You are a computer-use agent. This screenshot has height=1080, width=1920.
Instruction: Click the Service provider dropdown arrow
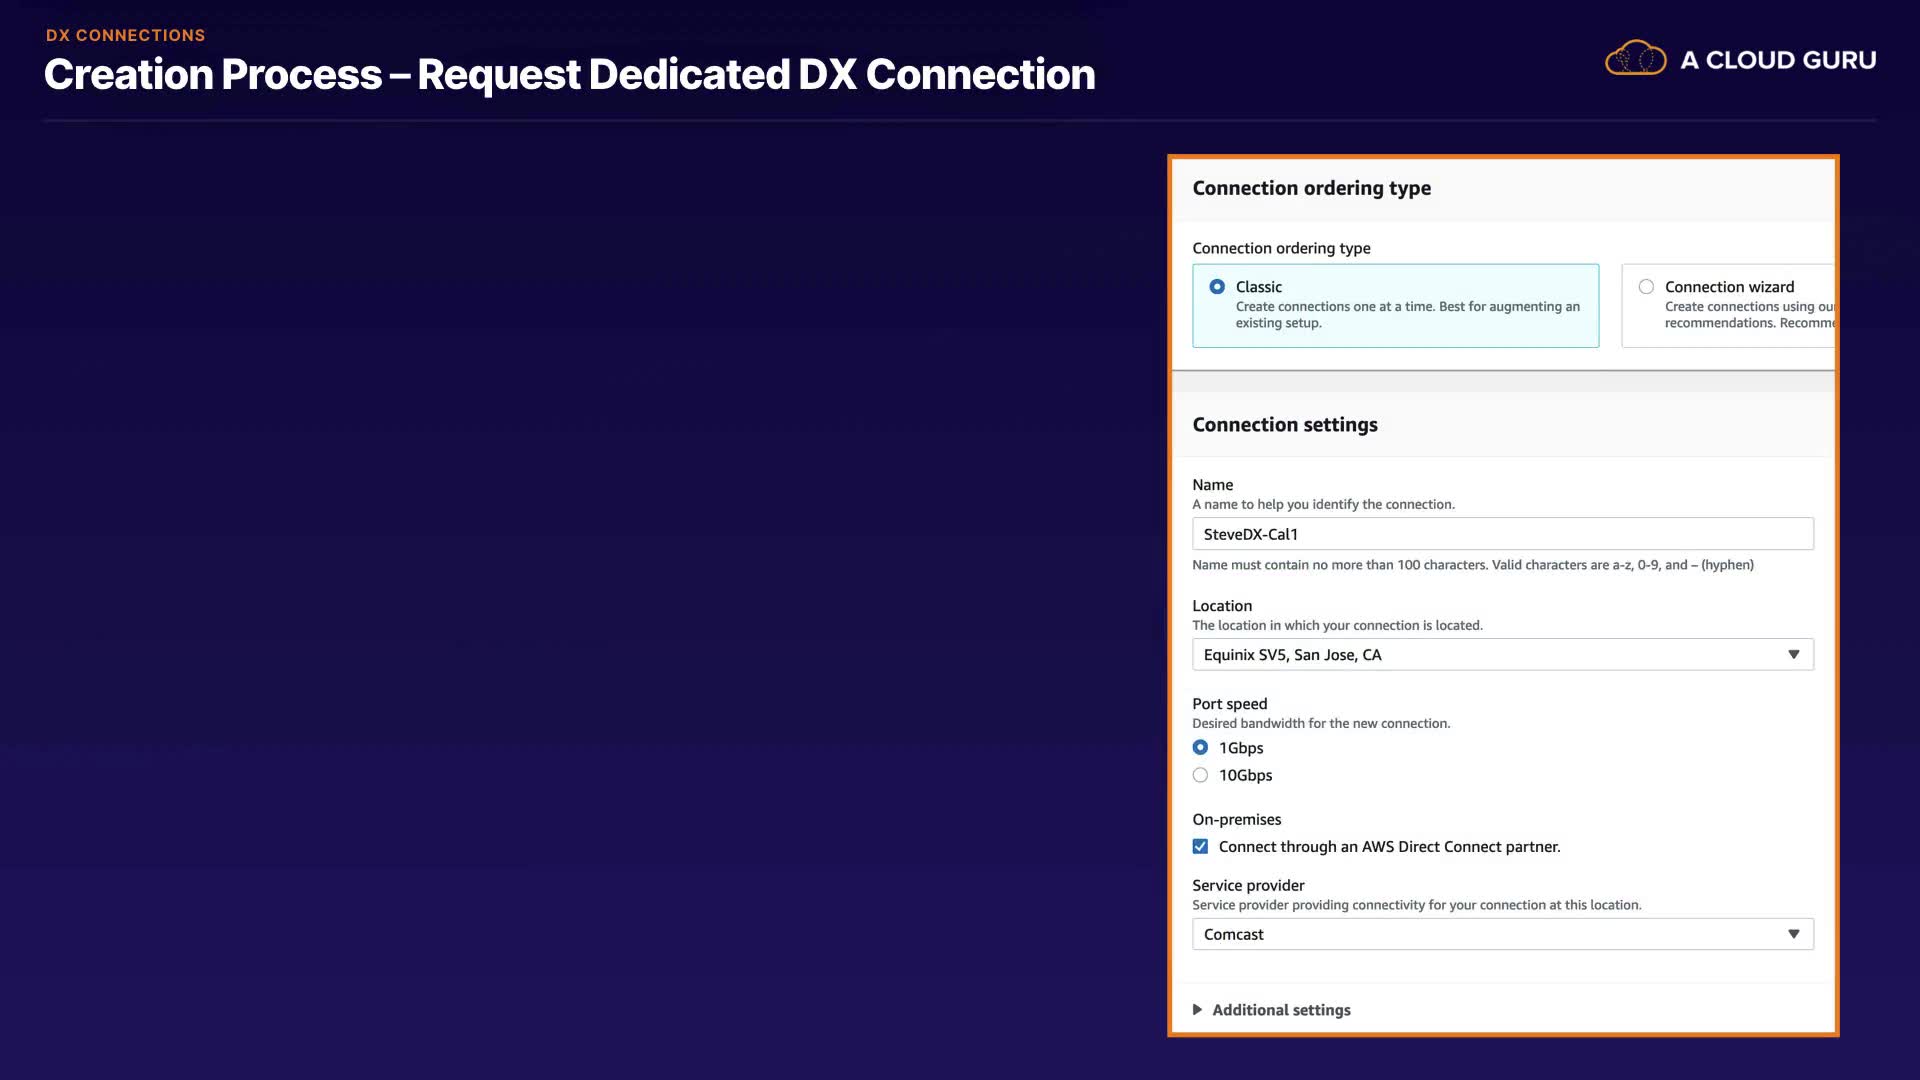pos(1794,934)
